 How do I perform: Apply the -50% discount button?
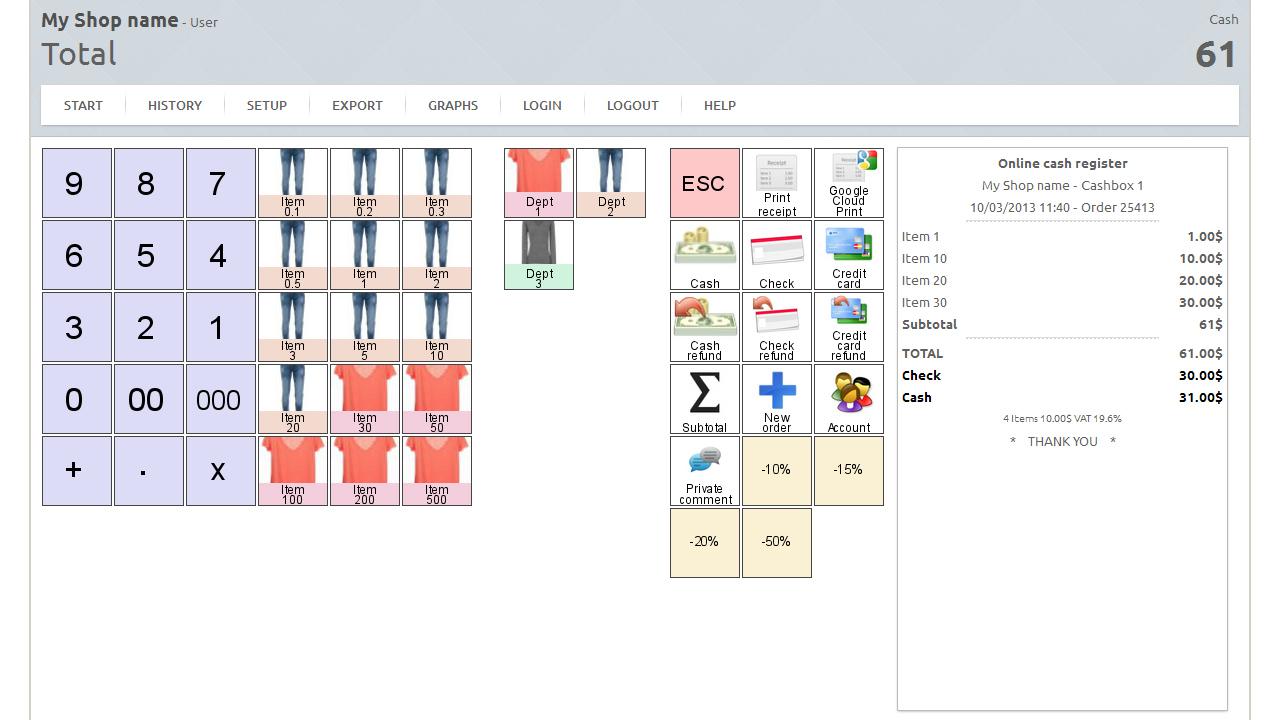point(777,543)
